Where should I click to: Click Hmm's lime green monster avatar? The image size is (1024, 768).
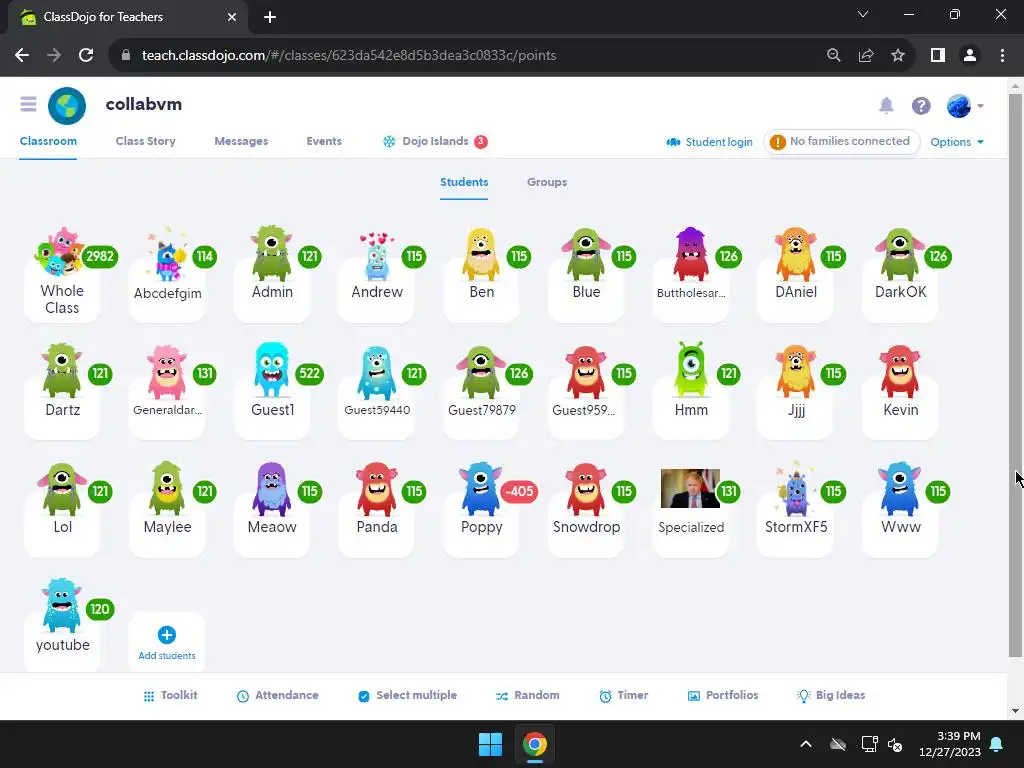coord(690,369)
